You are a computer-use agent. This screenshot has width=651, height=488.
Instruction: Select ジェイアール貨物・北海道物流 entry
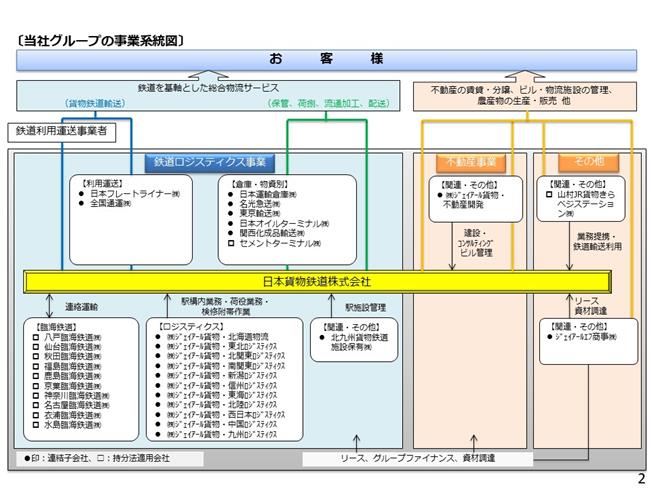212,337
